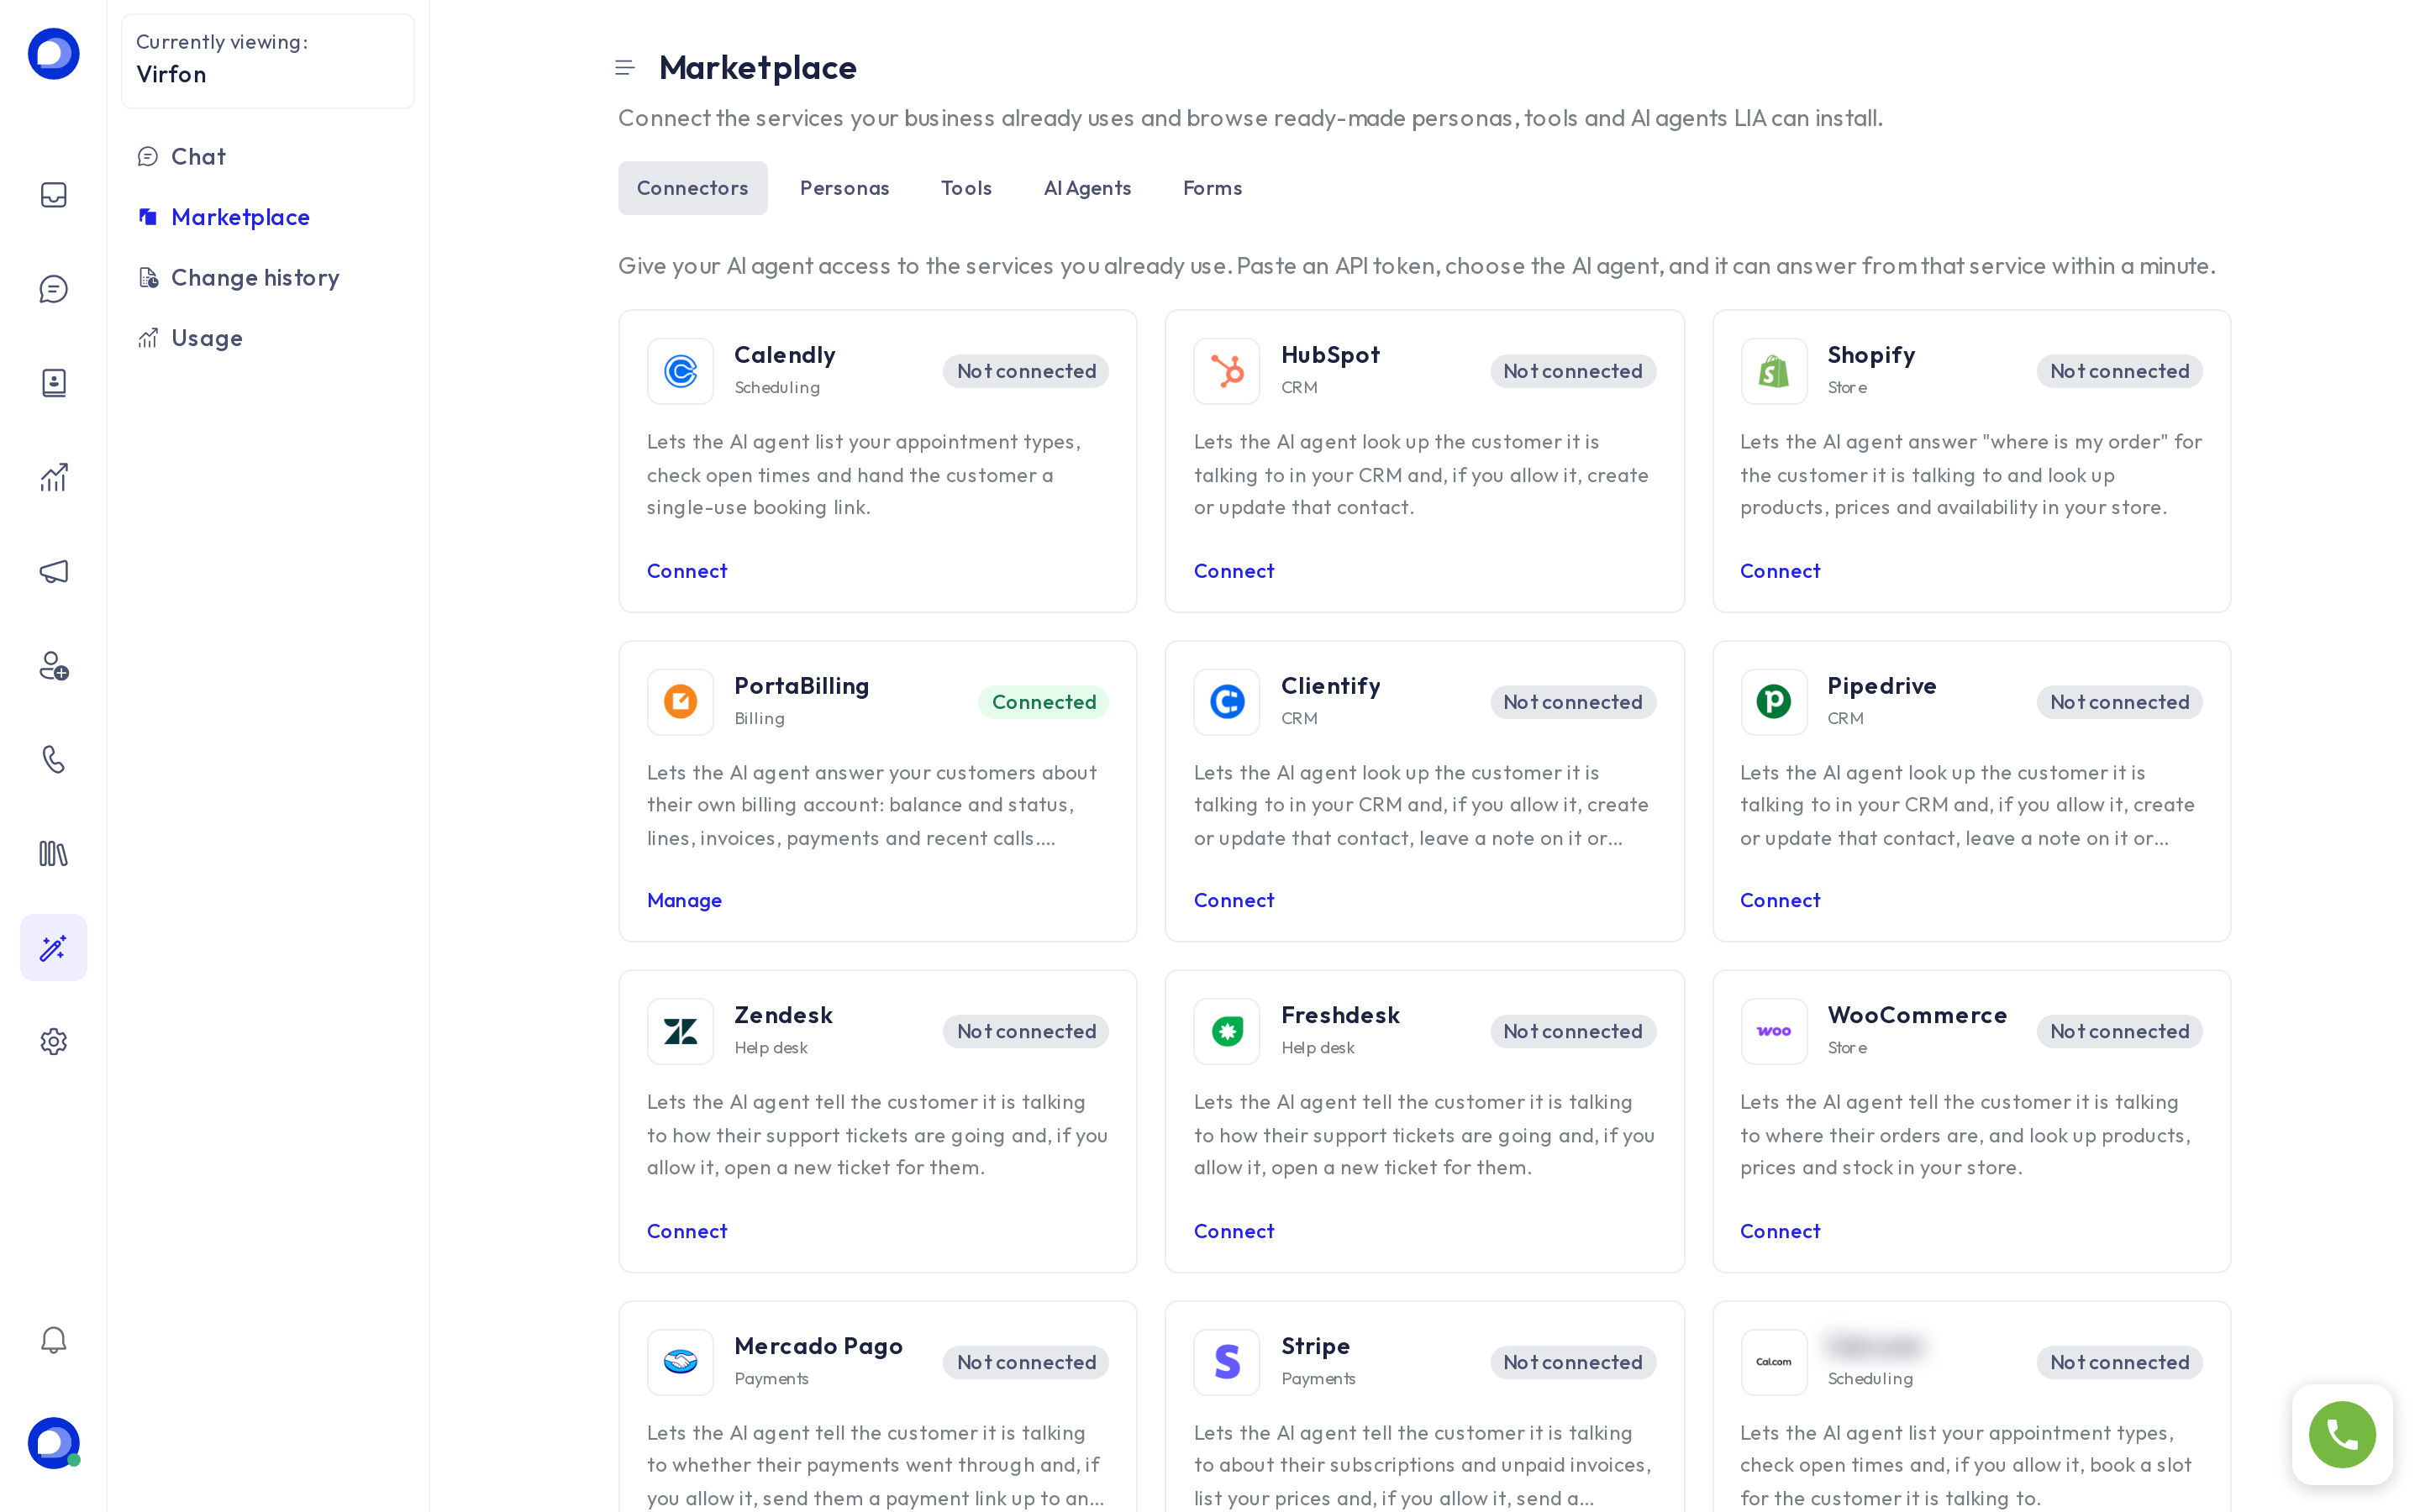Switch to the Forms tab
Image resolution: width=2420 pixels, height=1512 pixels.
(x=1213, y=188)
